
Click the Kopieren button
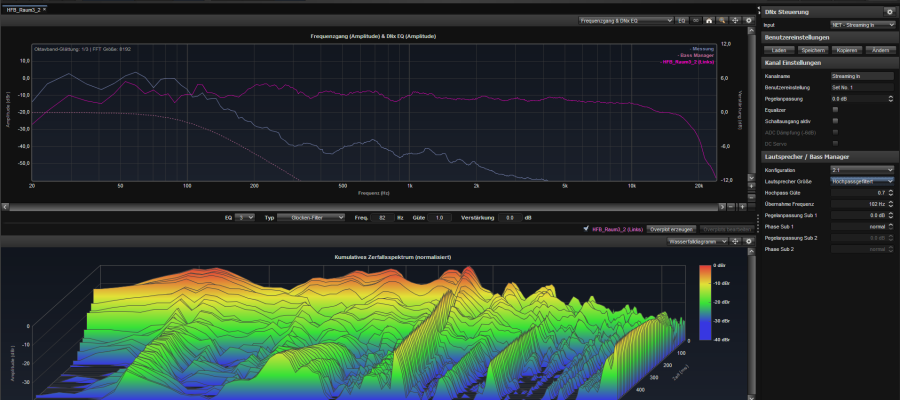(847, 50)
